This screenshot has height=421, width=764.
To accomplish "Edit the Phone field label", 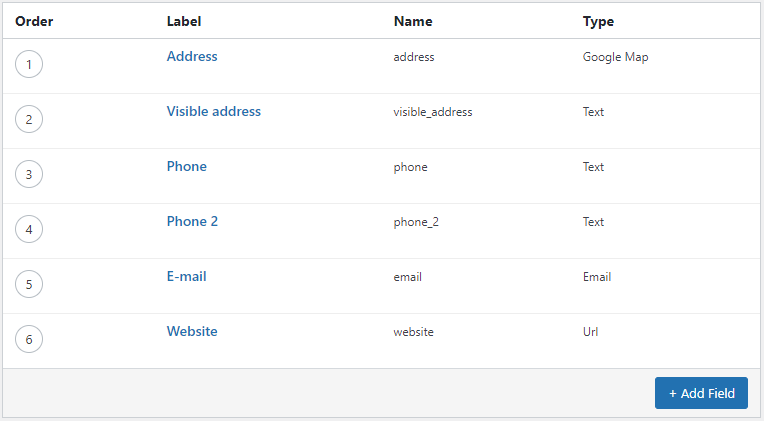I will tap(187, 167).
